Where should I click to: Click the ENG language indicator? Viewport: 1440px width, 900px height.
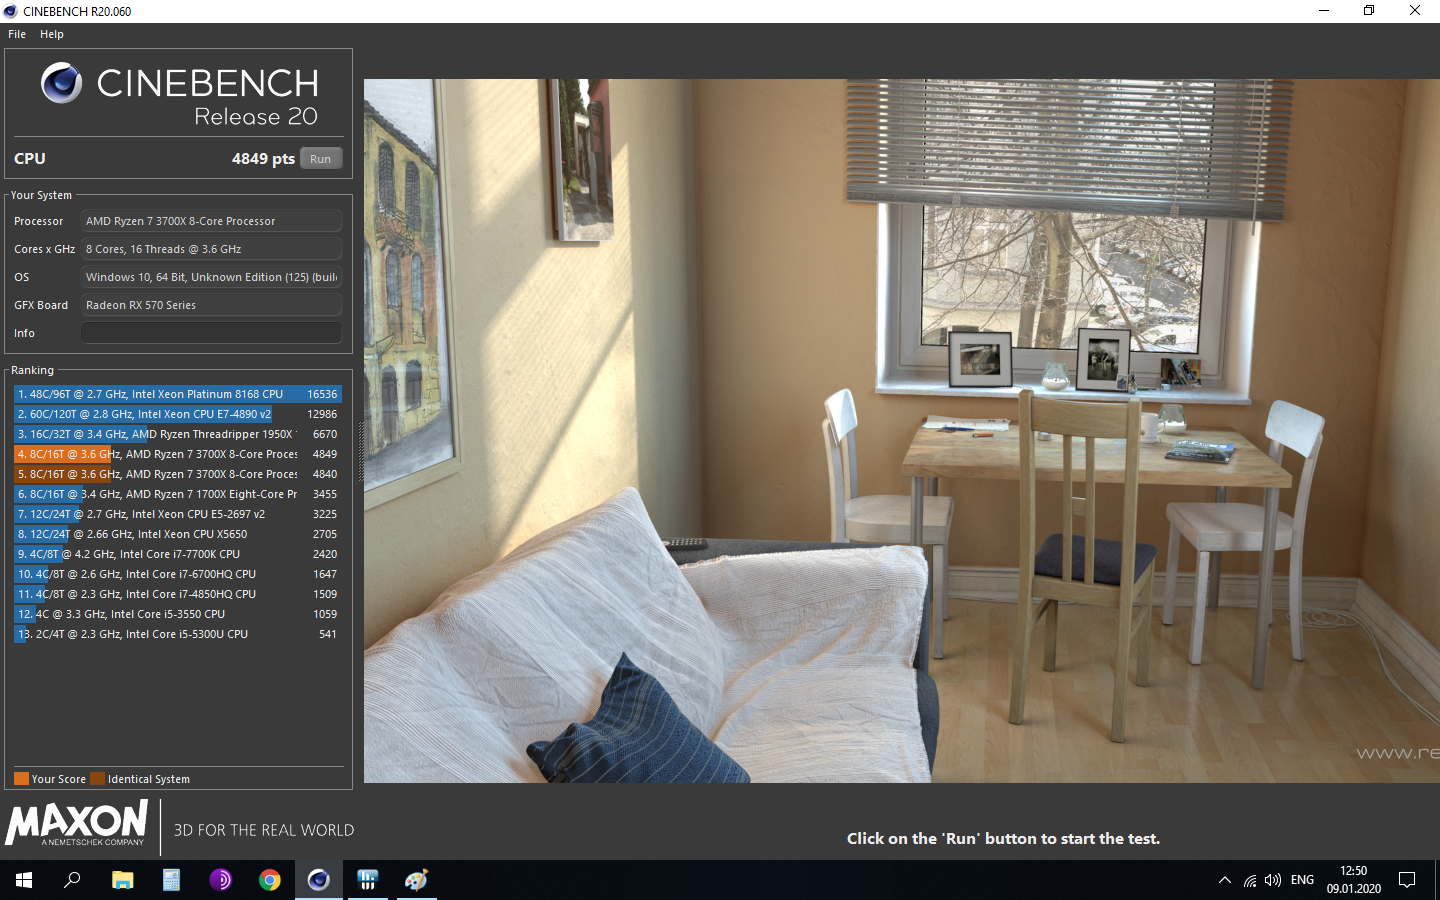1302,880
